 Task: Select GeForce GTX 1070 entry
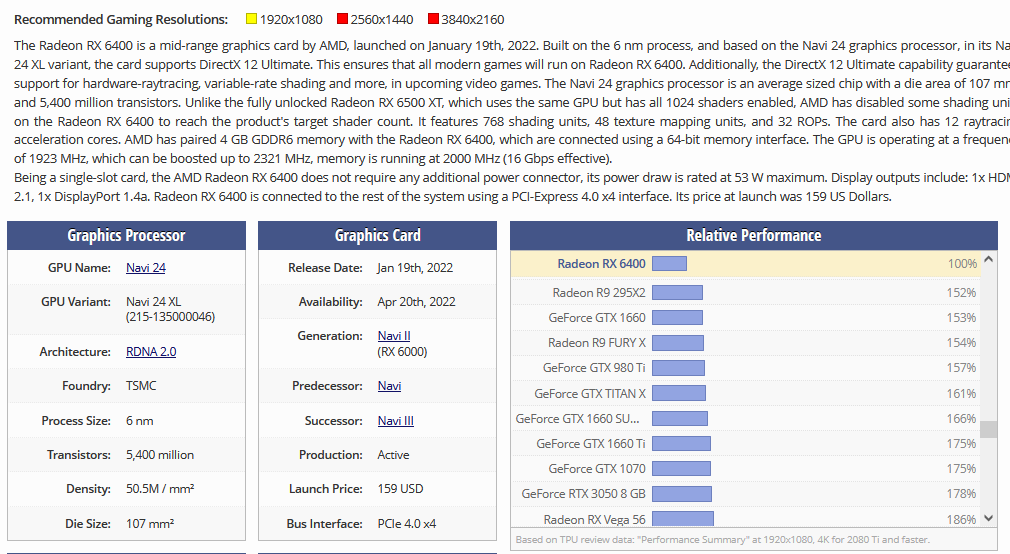(x=745, y=468)
